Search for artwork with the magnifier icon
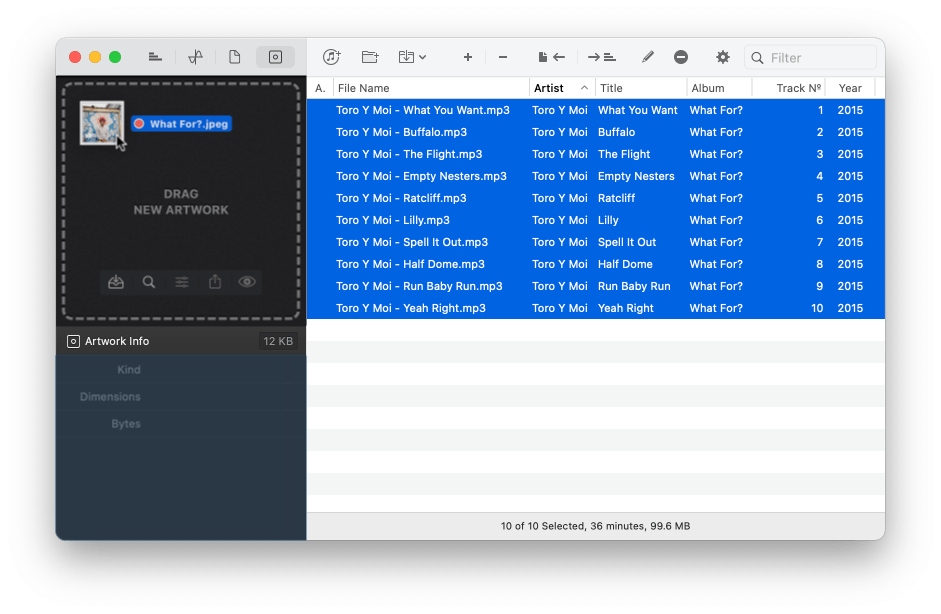The image size is (941, 614). (149, 281)
